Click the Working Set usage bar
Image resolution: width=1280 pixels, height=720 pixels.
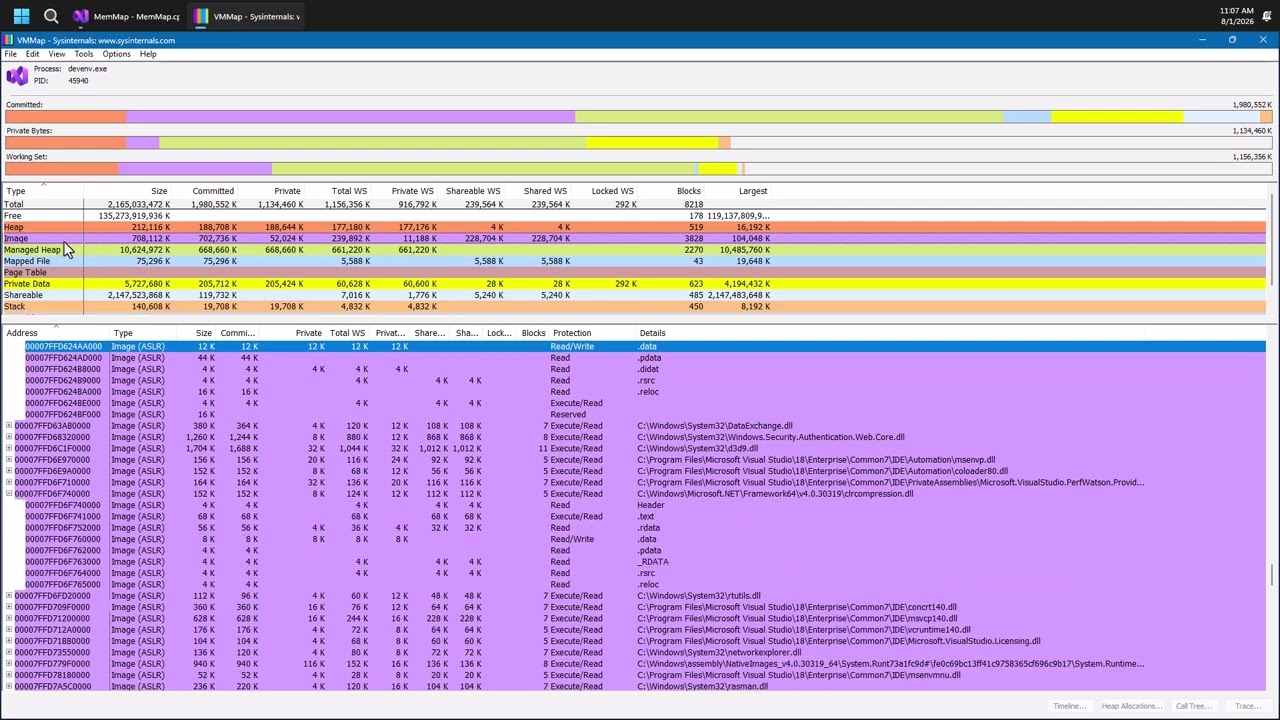point(638,169)
